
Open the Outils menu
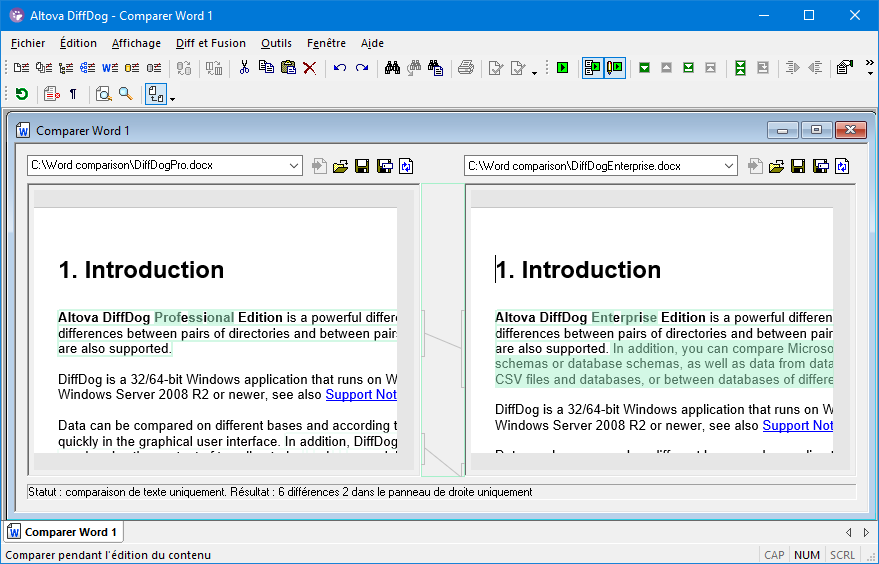coord(276,43)
